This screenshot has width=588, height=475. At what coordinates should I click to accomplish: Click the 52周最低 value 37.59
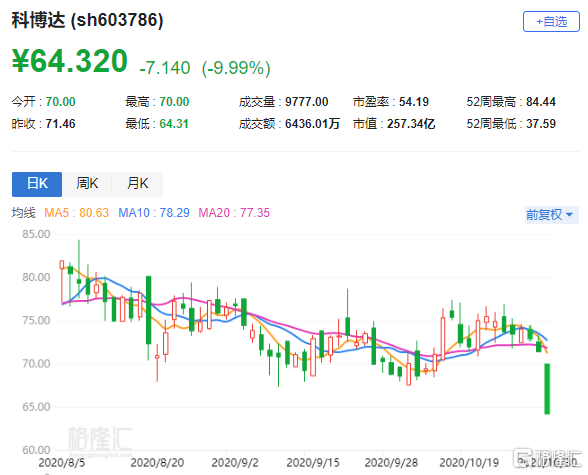[541, 124]
